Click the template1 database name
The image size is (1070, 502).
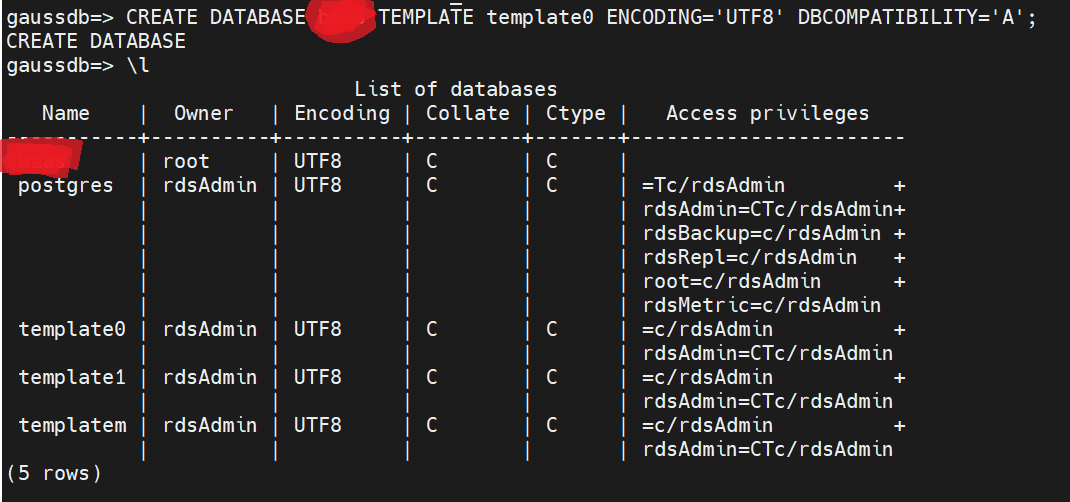tap(72, 378)
